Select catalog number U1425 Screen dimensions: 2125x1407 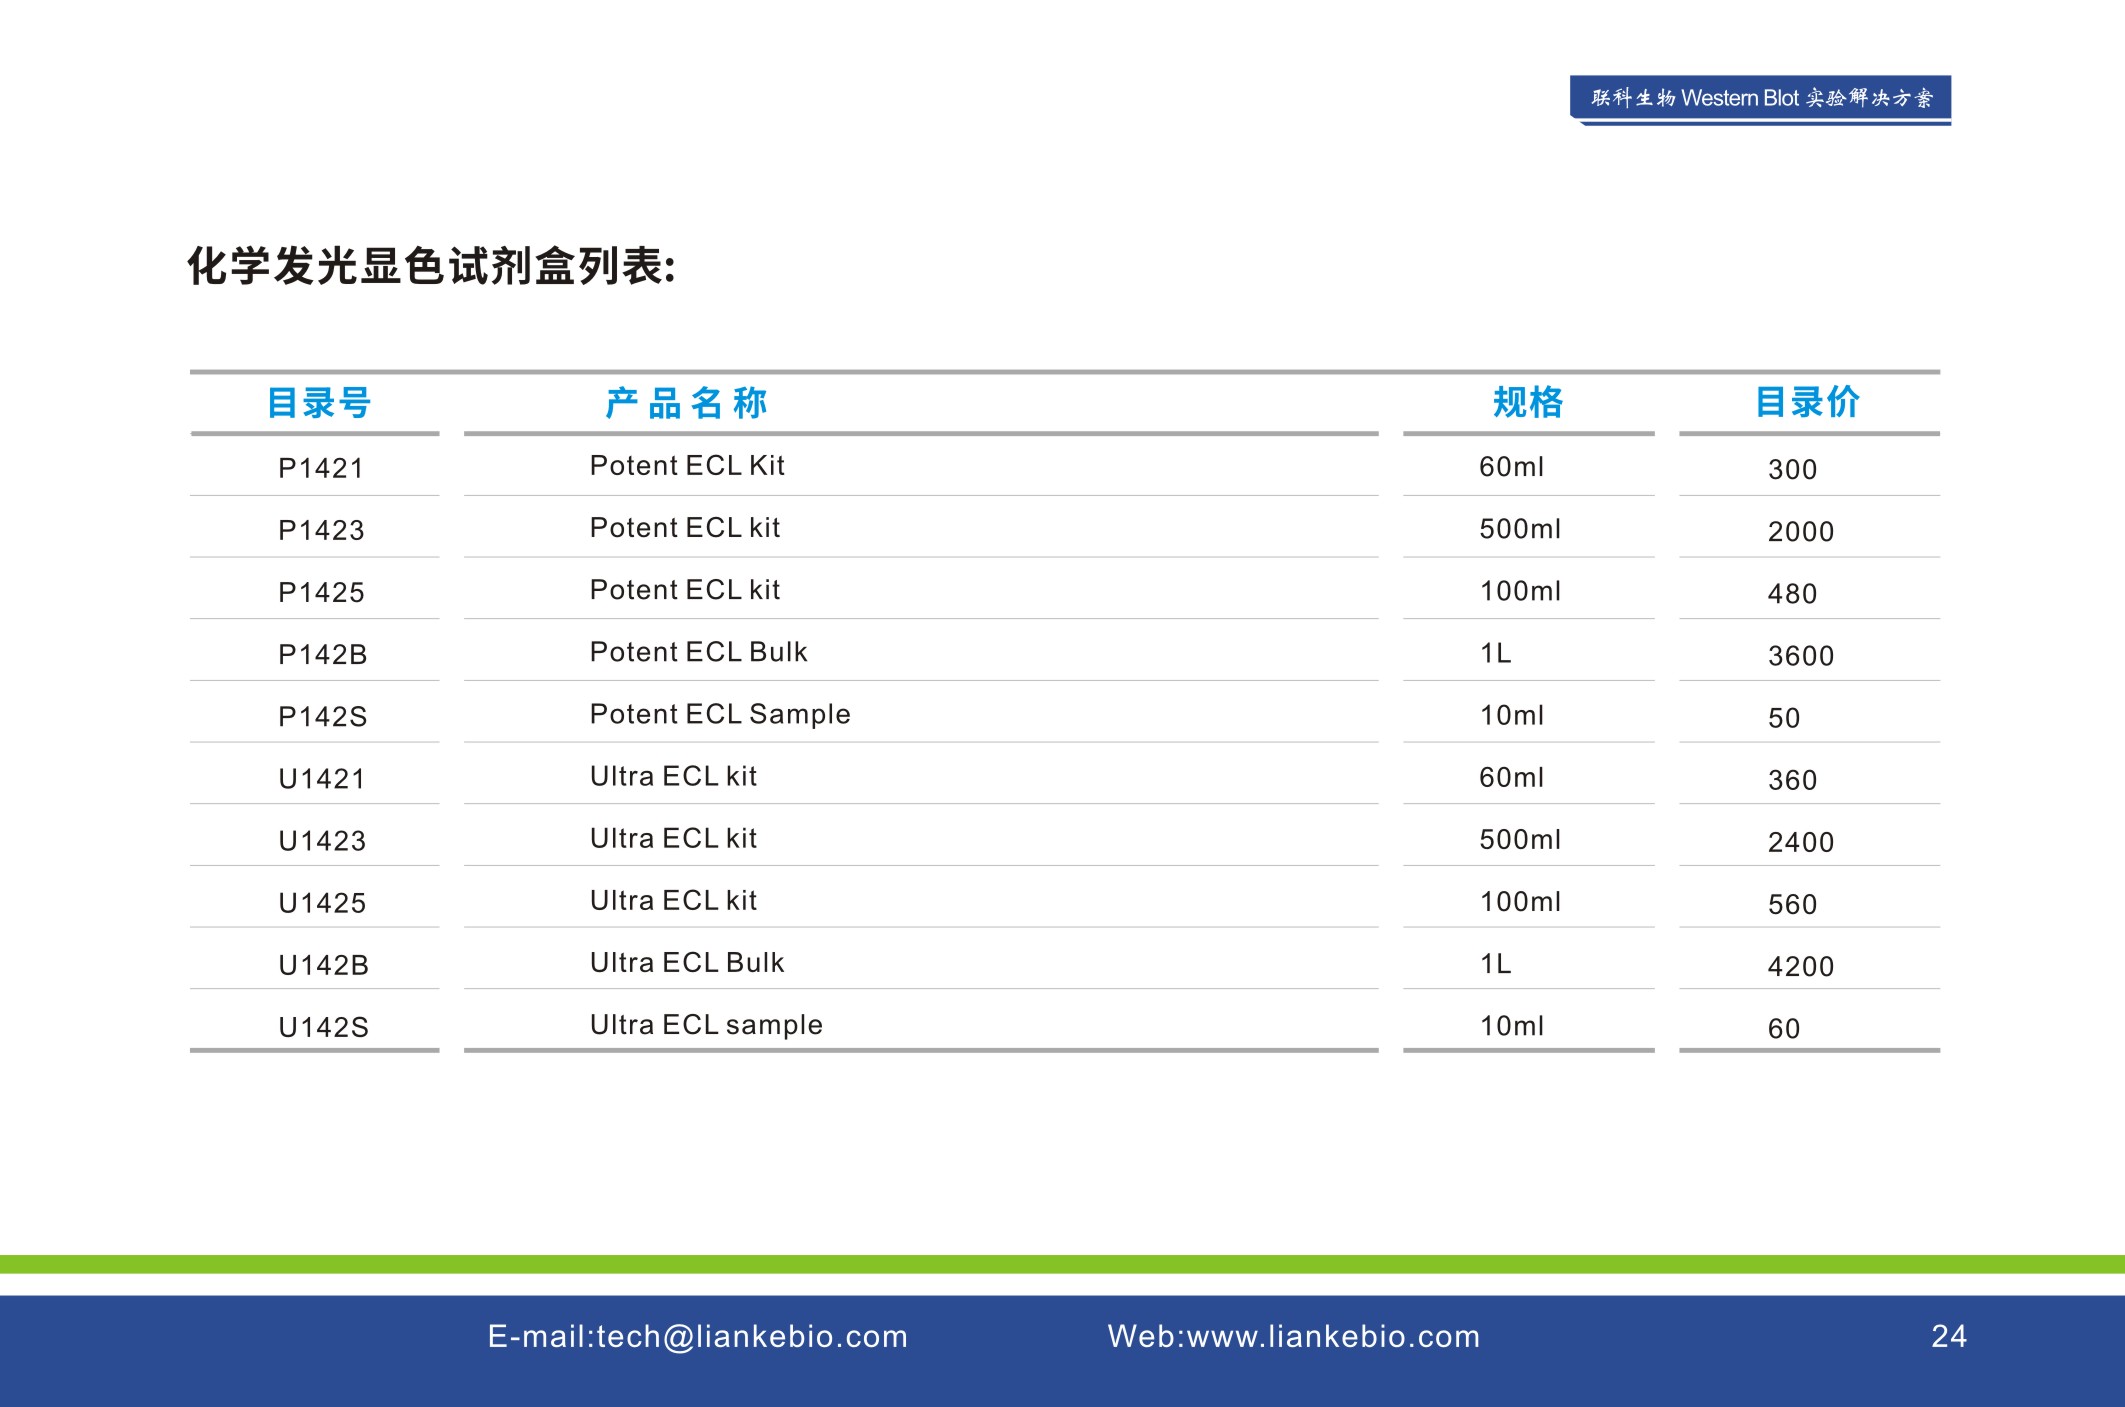[322, 902]
